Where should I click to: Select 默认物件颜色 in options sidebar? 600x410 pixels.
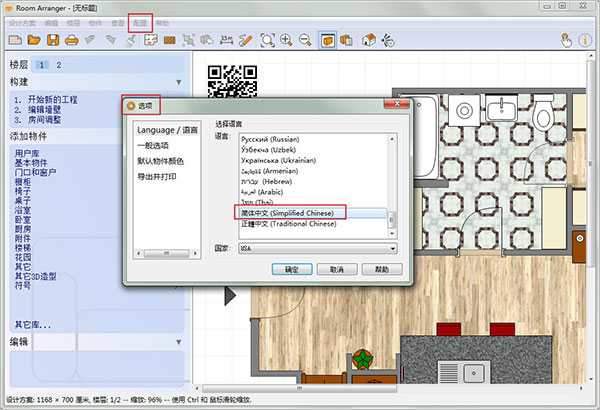pos(165,161)
